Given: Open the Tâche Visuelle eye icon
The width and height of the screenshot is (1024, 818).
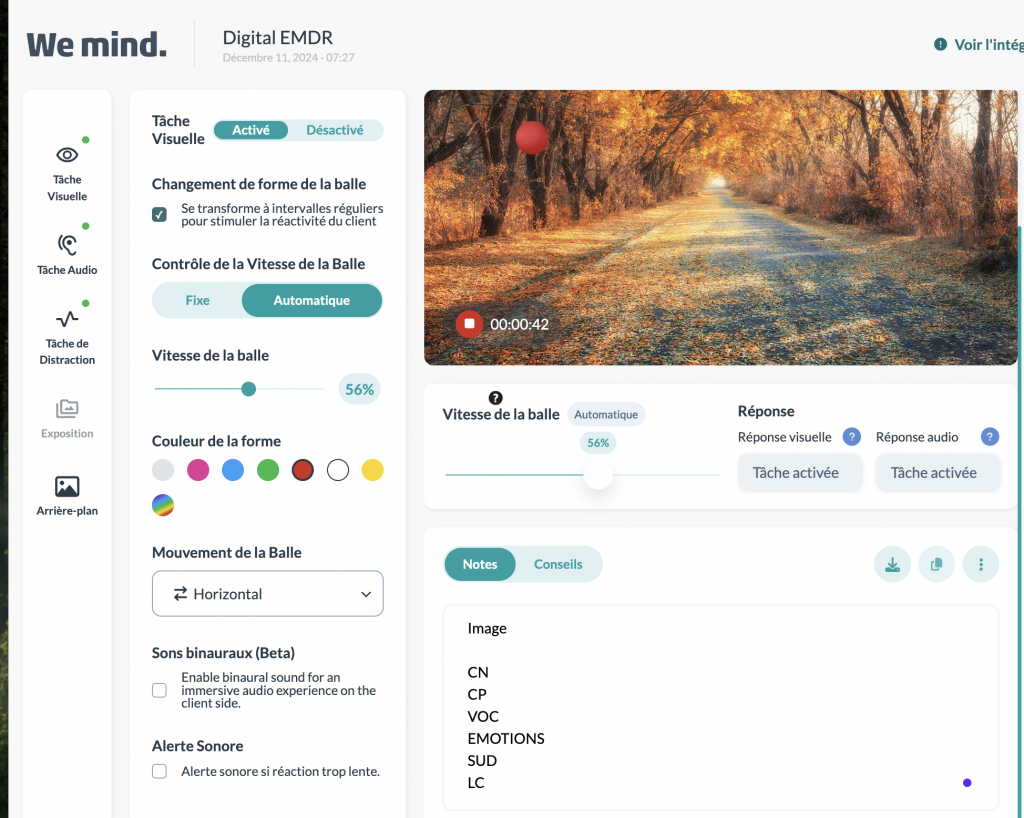Looking at the screenshot, I should tap(67, 155).
